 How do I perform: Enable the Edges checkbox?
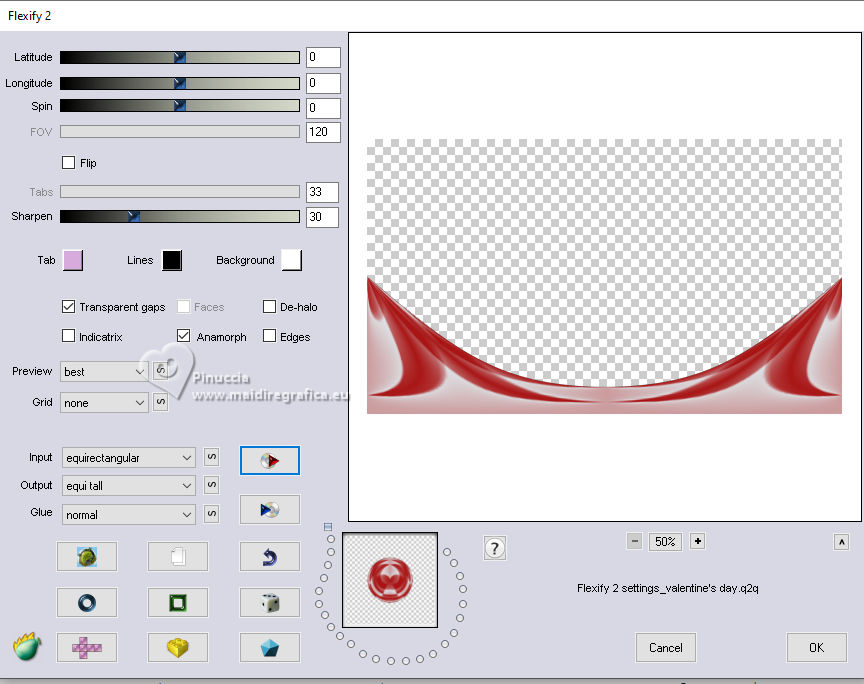(x=269, y=336)
